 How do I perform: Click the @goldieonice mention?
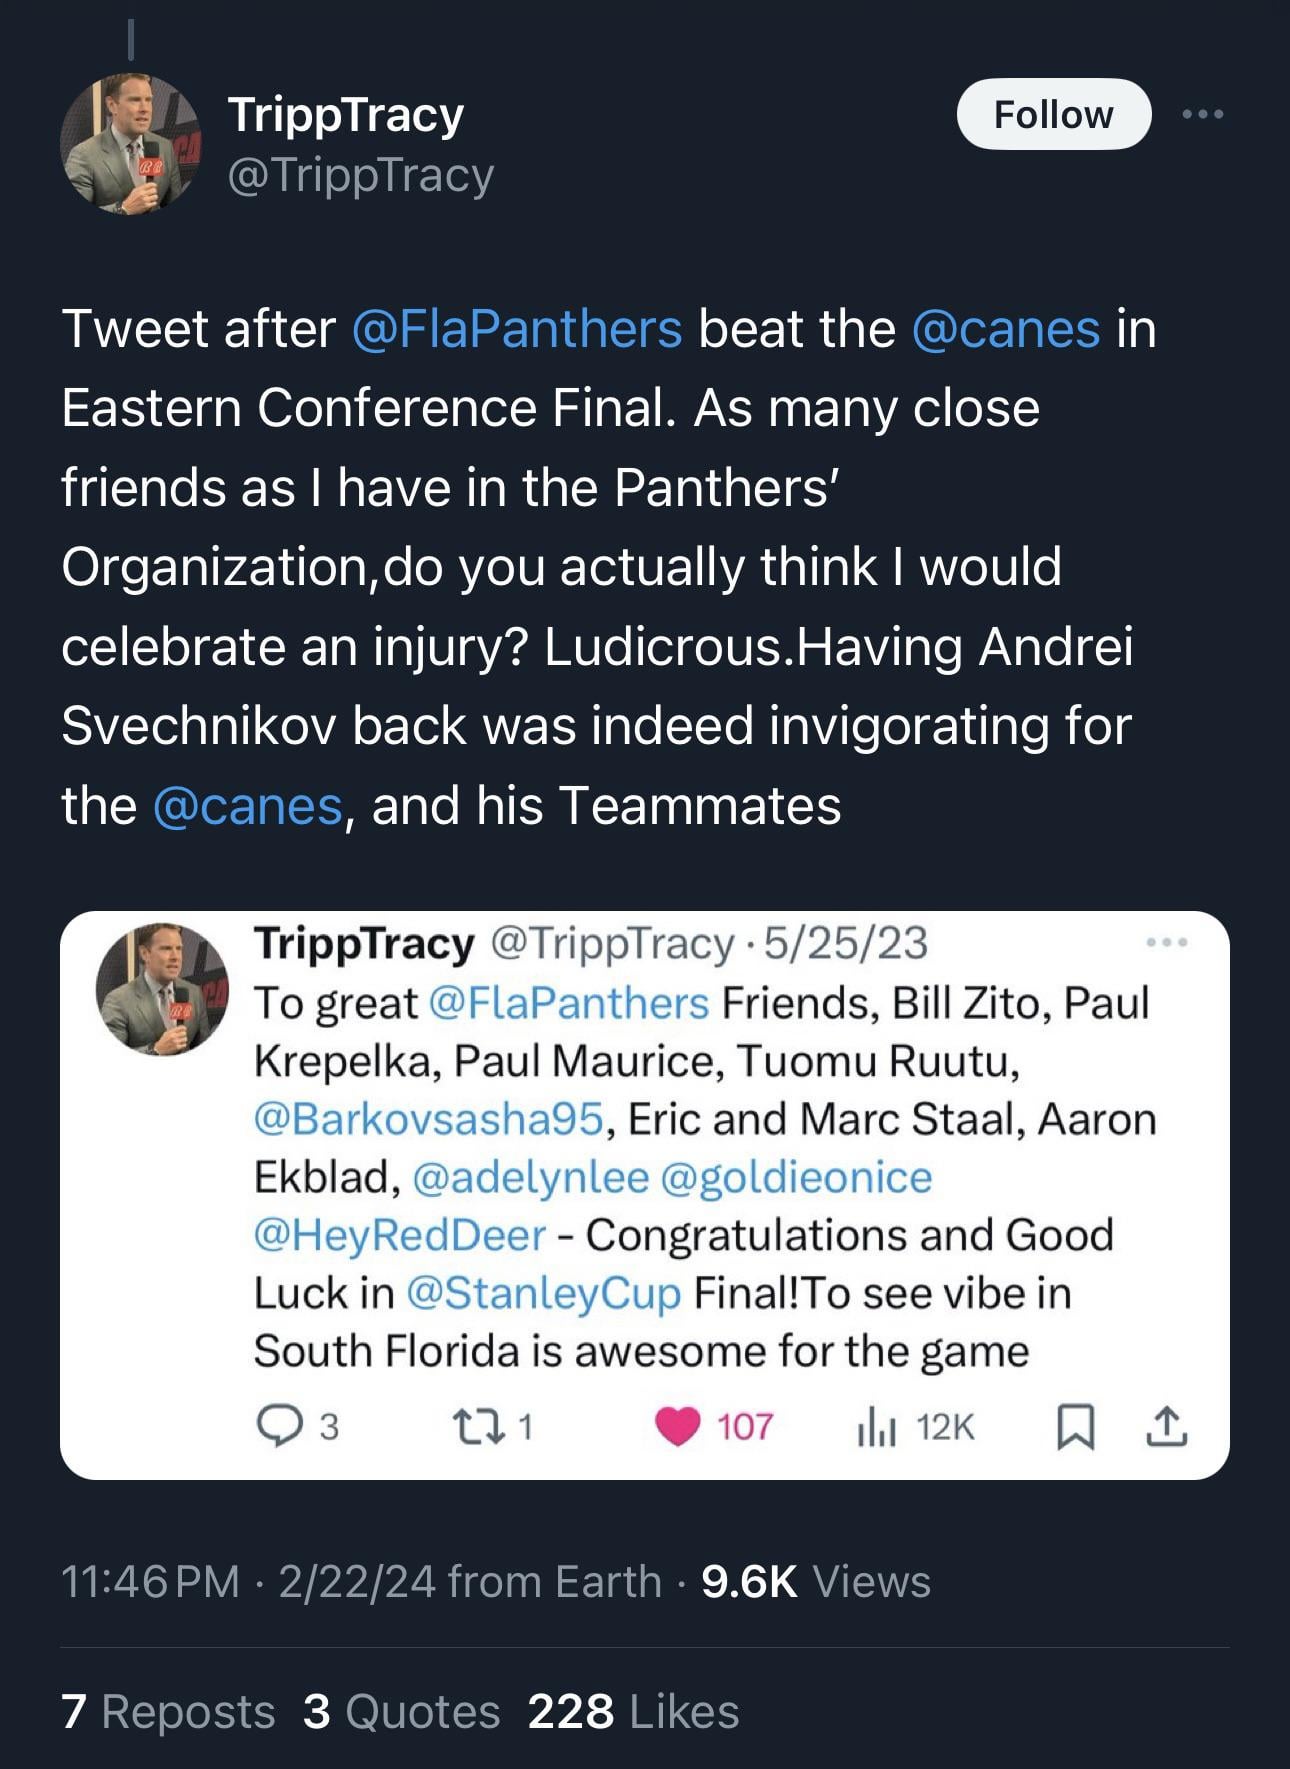(796, 1177)
